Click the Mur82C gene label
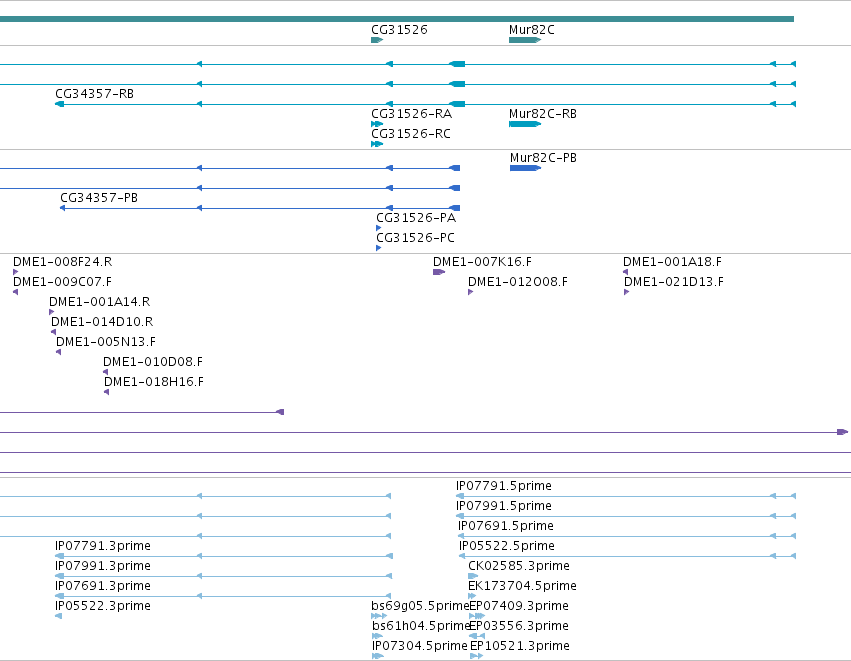The width and height of the screenshot is (851, 661). coord(531,30)
